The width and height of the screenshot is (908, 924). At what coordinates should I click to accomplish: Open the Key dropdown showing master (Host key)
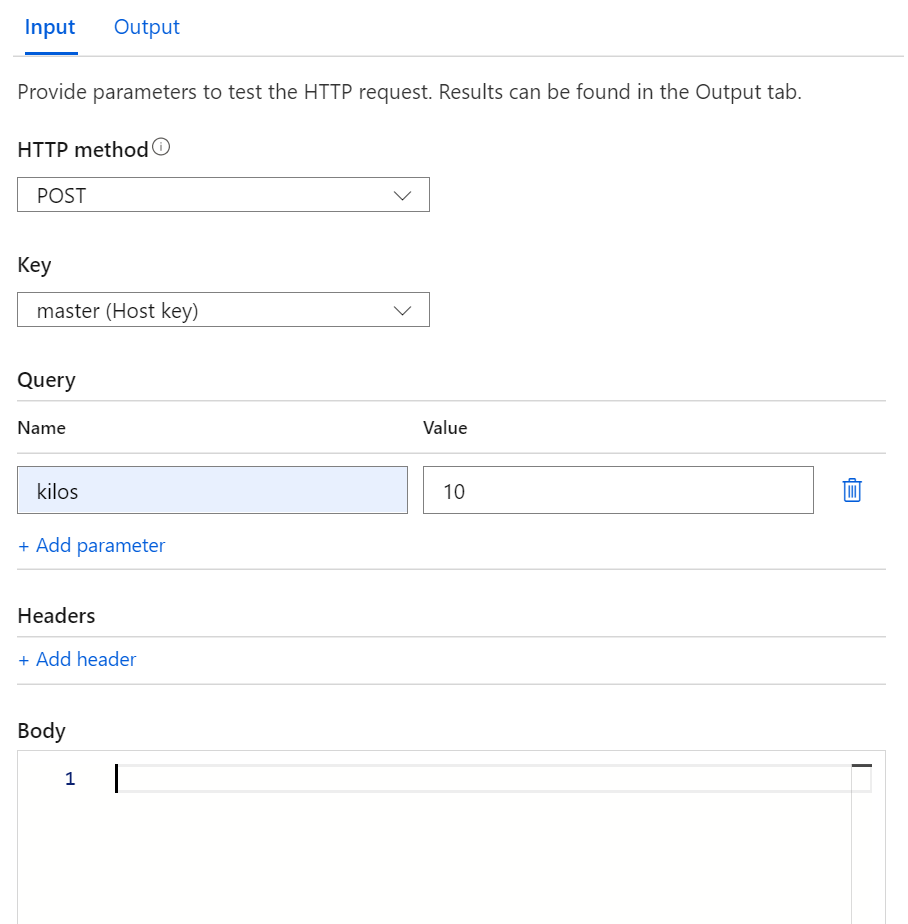tap(223, 310)
